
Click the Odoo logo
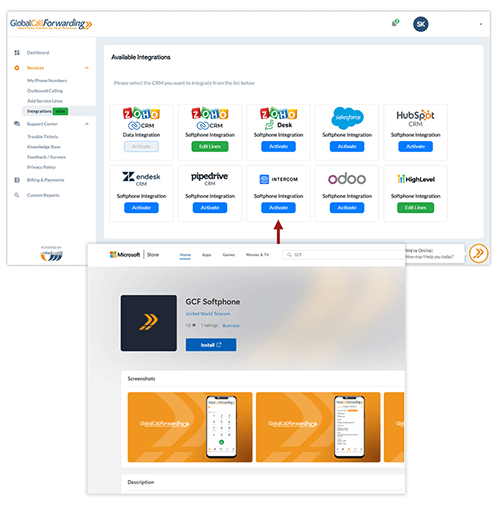tap(347, 179)
